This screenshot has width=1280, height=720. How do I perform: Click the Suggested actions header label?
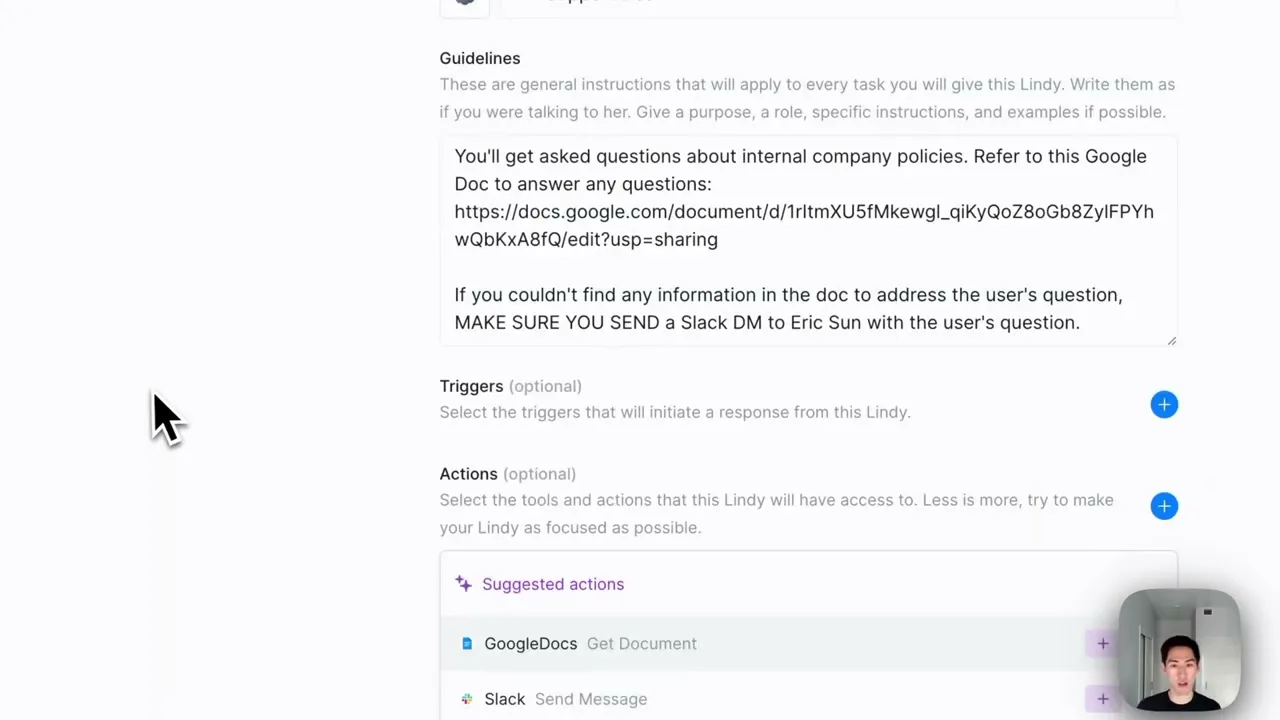553,584
